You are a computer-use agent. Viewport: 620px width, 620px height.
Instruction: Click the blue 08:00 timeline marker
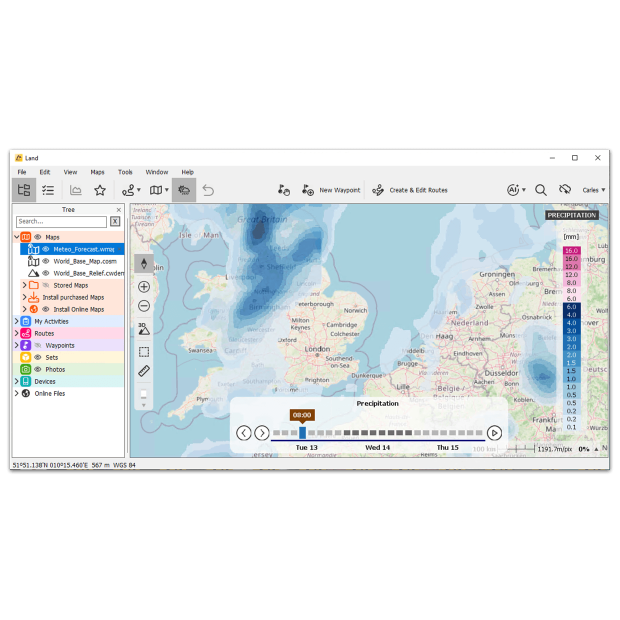coord(302,433)
